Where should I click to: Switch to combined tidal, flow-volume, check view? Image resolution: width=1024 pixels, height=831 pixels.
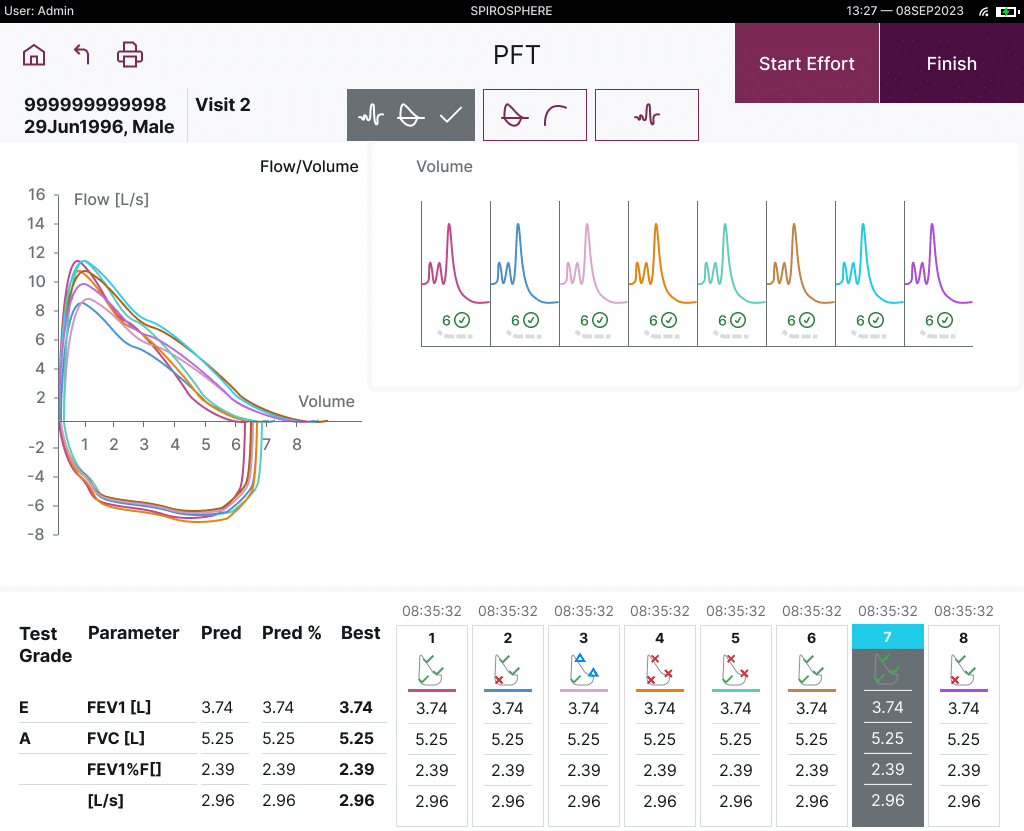pos(411,115)
